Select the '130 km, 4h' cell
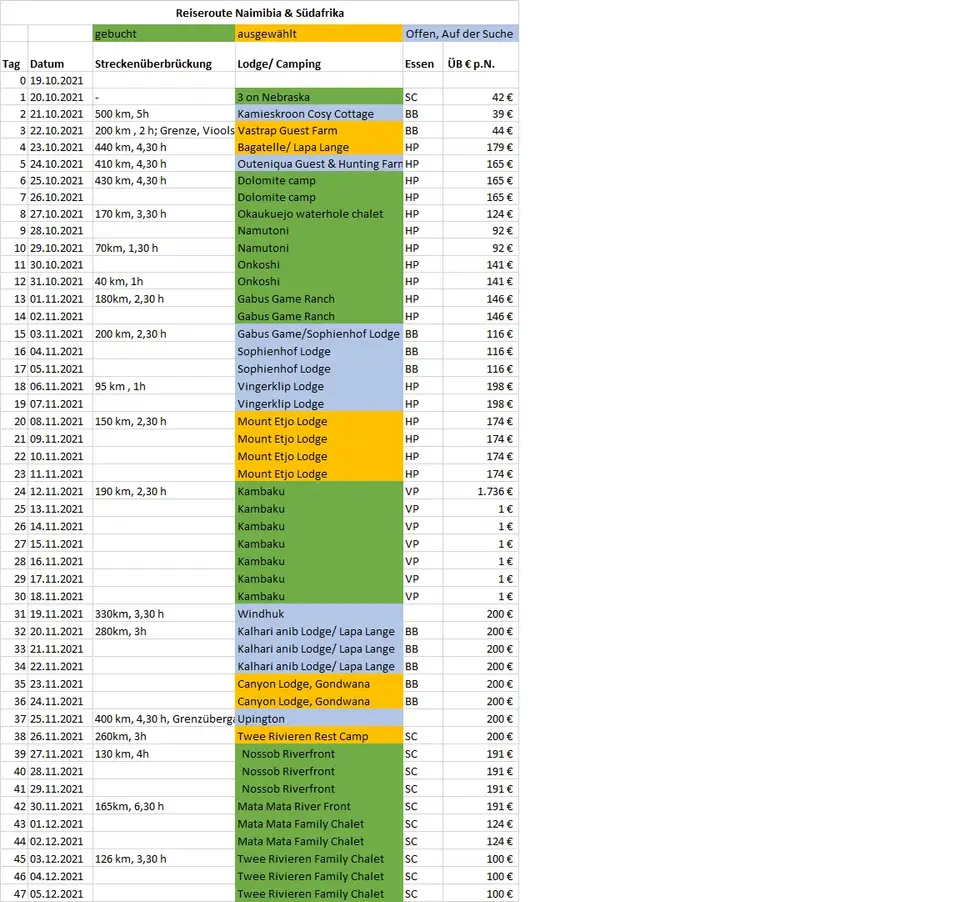Viewport: 960px width, 902px height. coord(164,754)
